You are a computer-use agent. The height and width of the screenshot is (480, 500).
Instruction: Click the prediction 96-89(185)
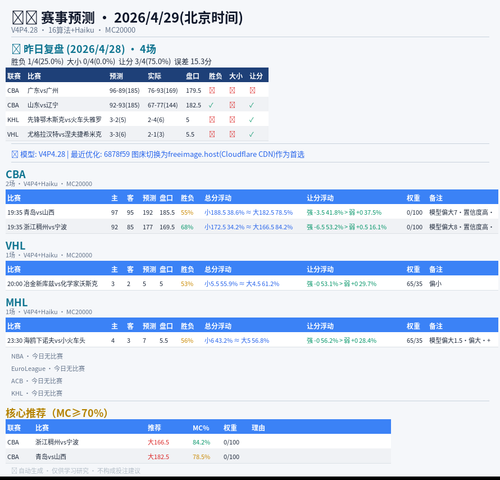pyautogui.click(x=124, y=91)
